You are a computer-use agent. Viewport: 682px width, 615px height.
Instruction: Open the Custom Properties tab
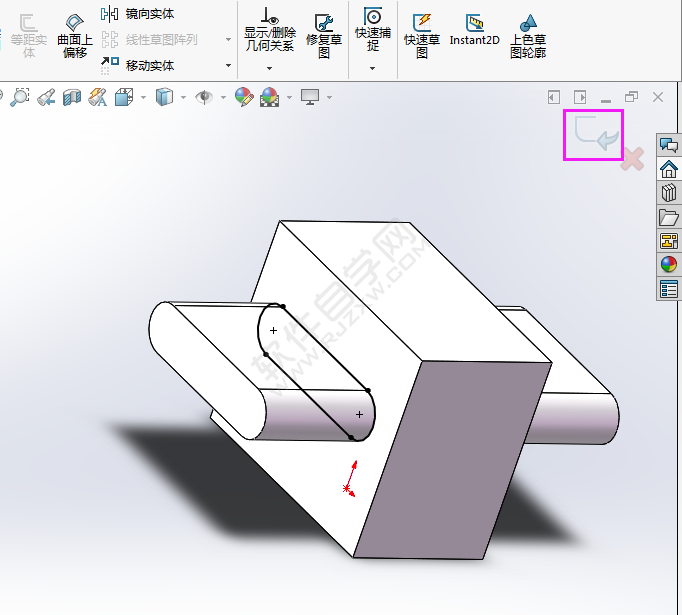point(669,289)
